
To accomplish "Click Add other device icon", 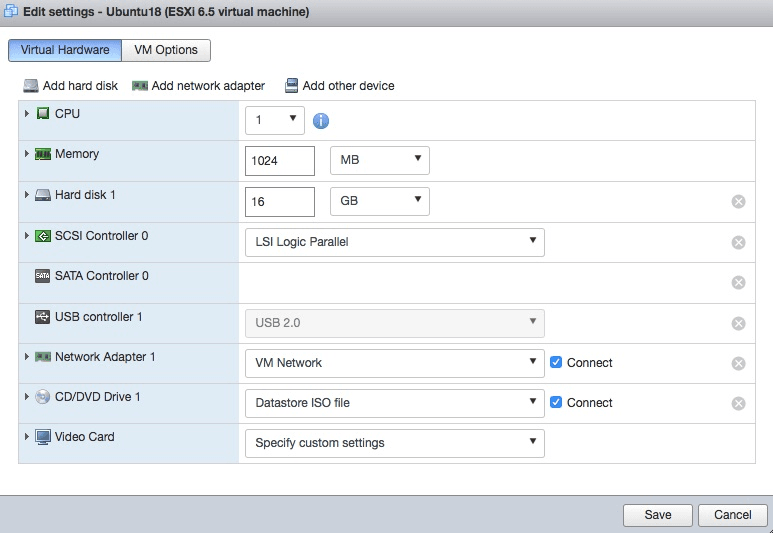I will click(292, 86).
